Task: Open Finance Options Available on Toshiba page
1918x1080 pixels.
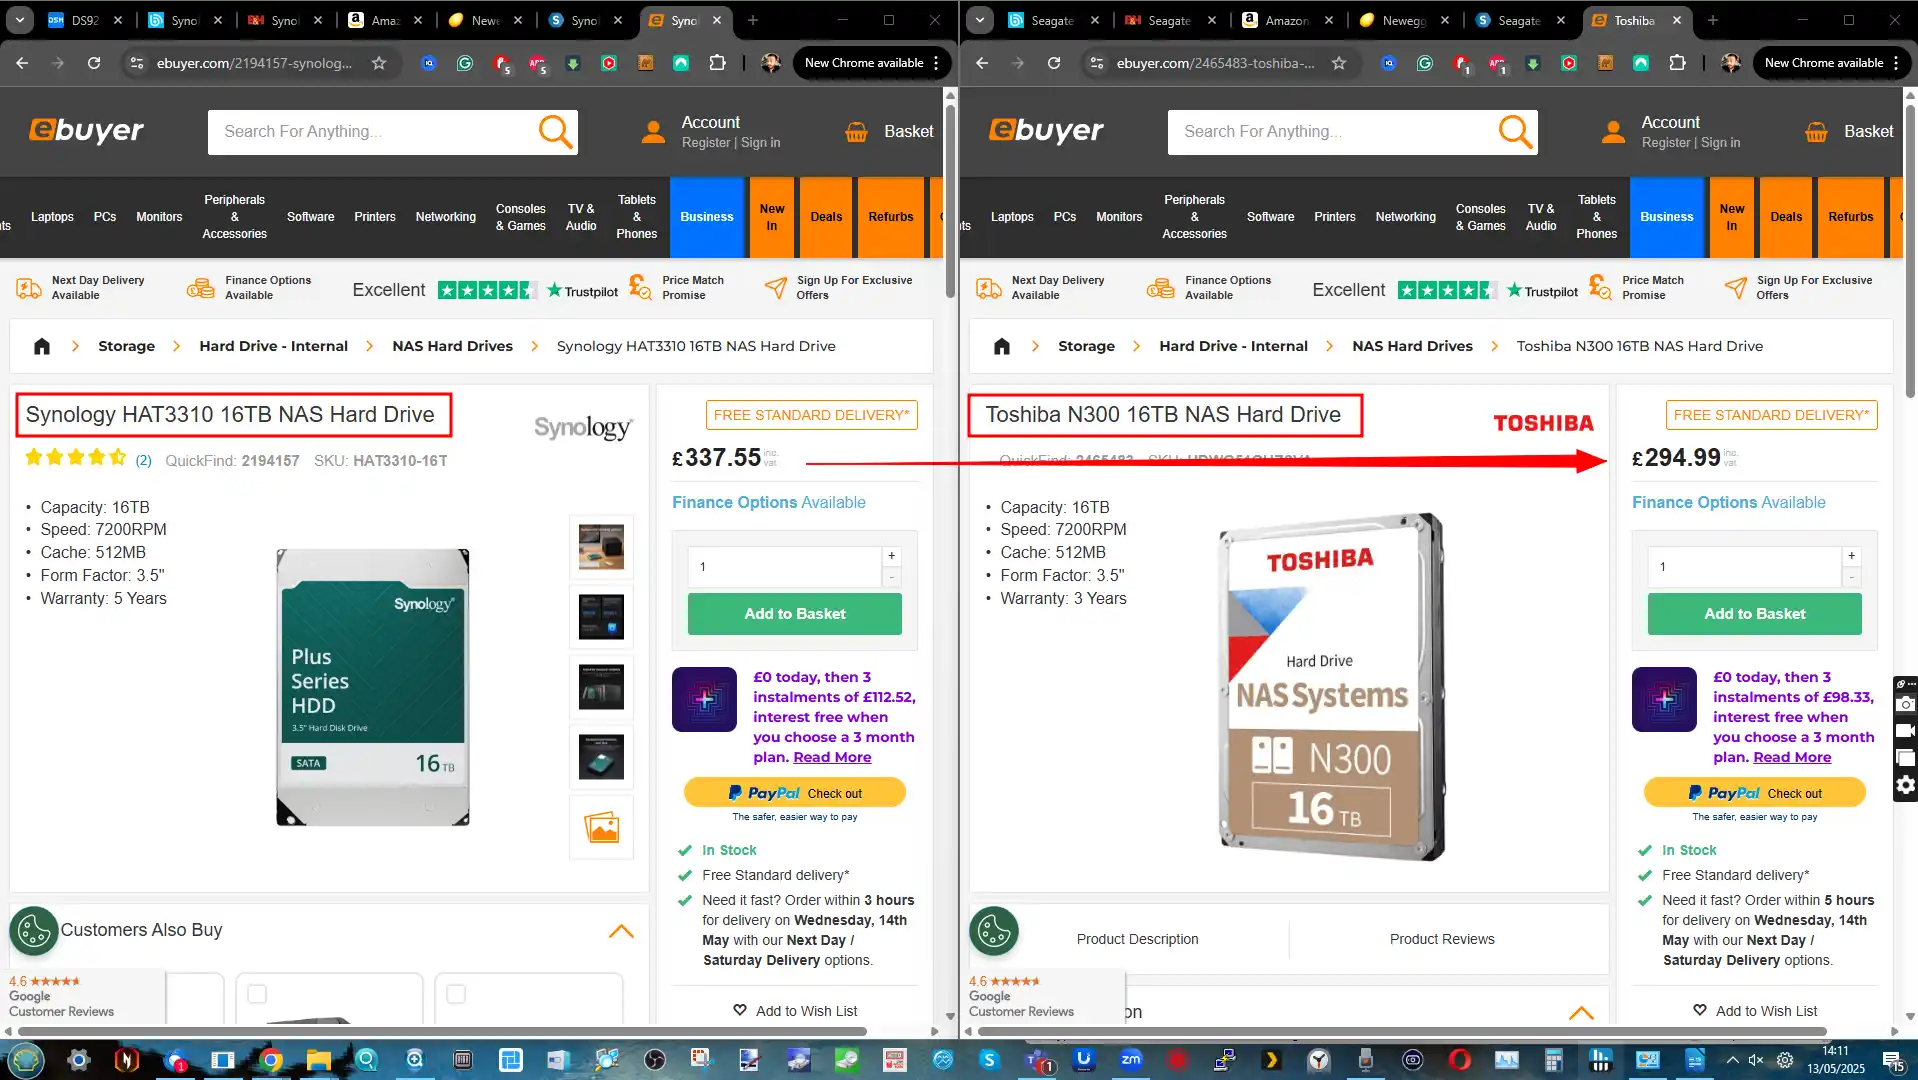Action: (1728, 502)
